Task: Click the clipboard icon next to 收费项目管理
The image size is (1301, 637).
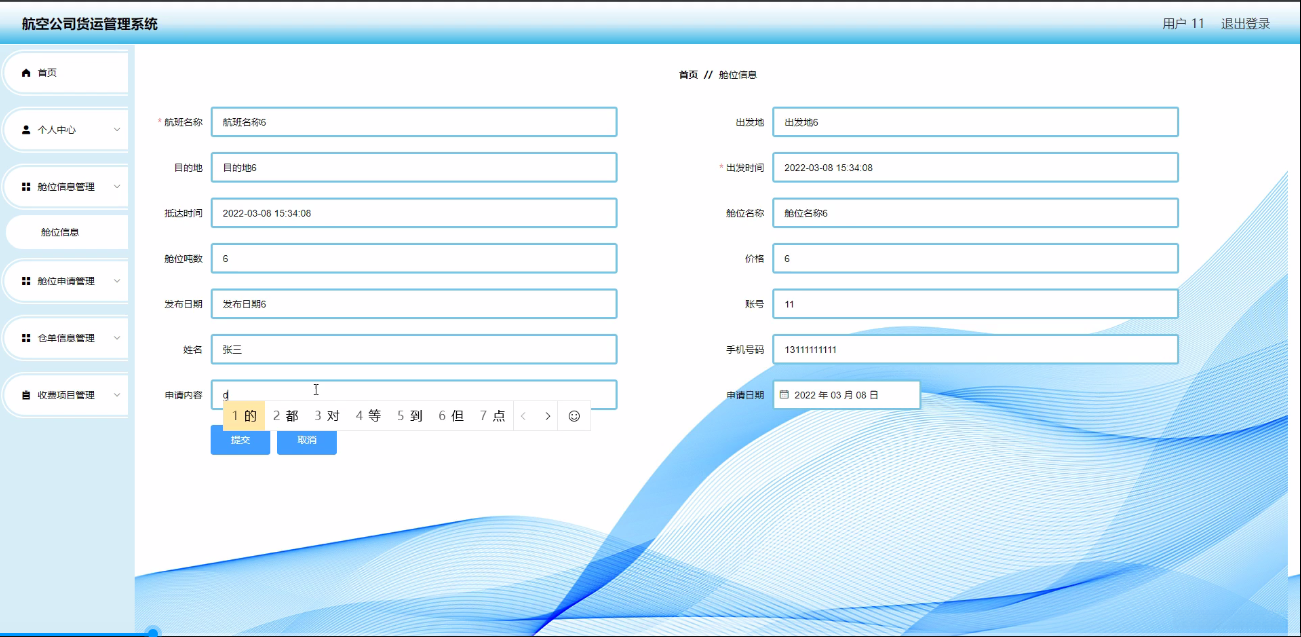Action: tap(26, 395)
